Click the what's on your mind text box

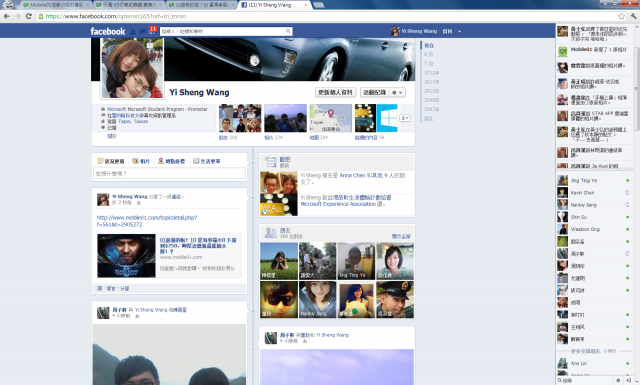(x=169, y=174)
